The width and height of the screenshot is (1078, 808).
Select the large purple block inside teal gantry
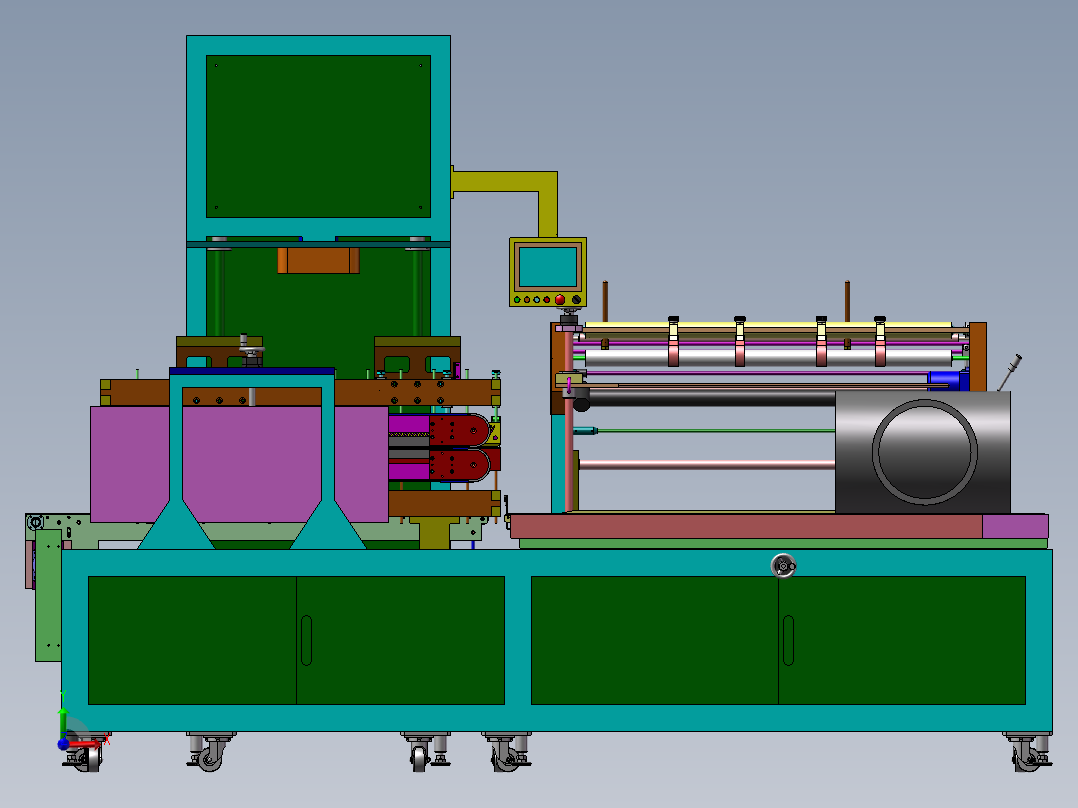(x=252, y=464)
